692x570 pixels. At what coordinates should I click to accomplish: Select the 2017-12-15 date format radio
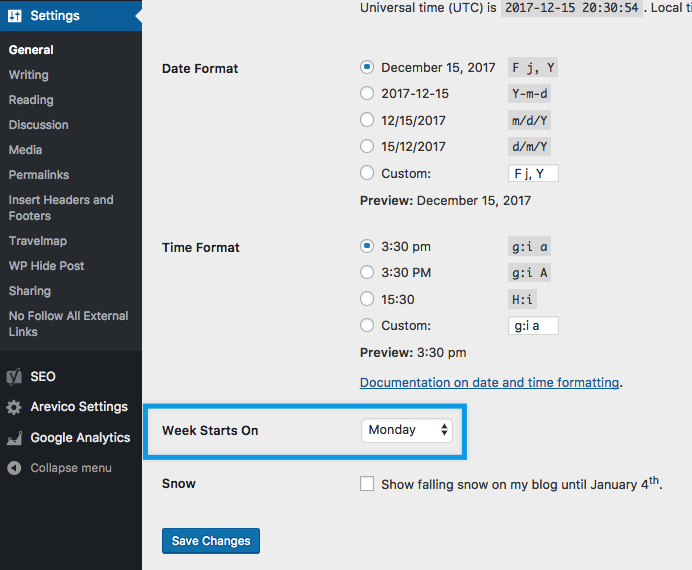click(x=367, y=94)
